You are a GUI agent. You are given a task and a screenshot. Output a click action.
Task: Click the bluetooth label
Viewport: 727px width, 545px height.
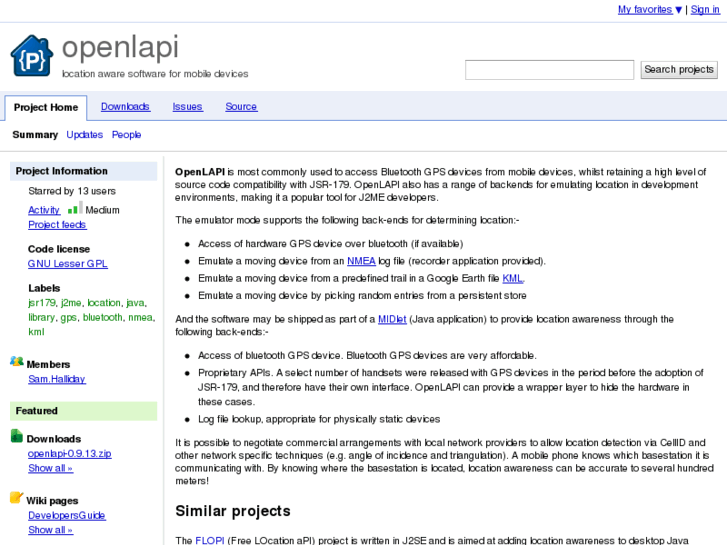pyautogui.click(x=103, y=317)
